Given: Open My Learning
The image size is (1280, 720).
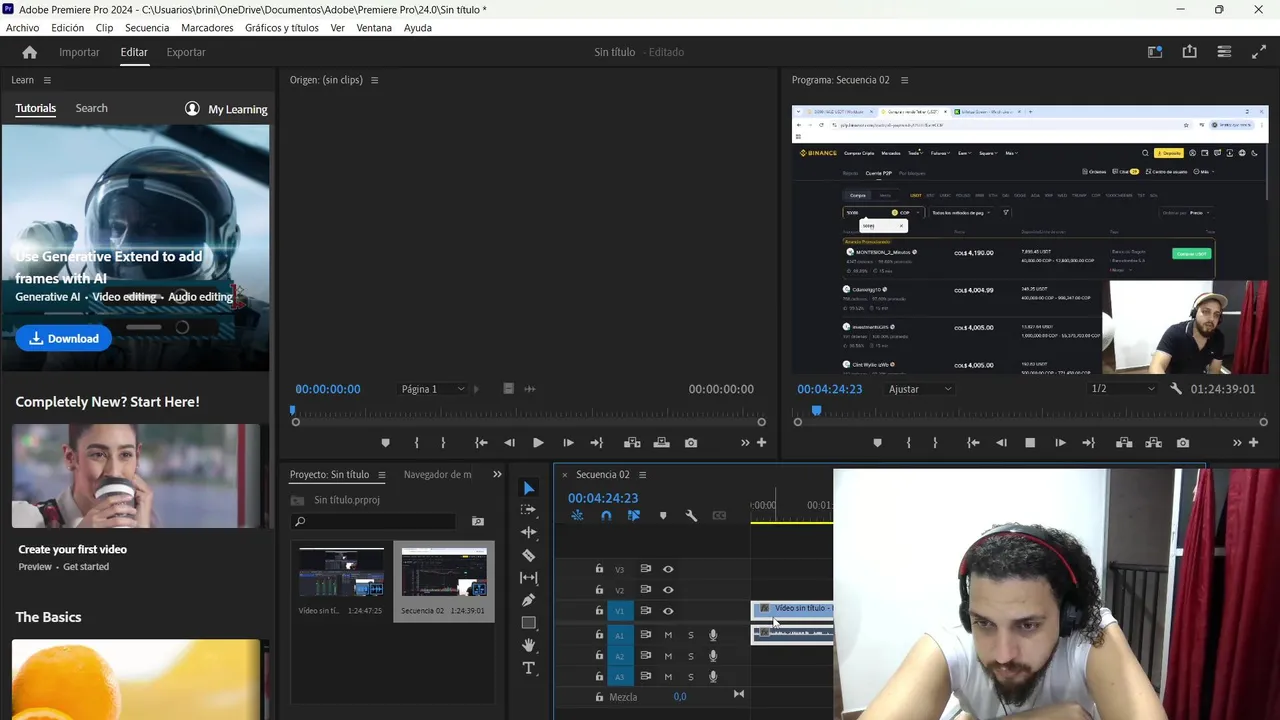Looking at the screenshot, I should [226, 109].
